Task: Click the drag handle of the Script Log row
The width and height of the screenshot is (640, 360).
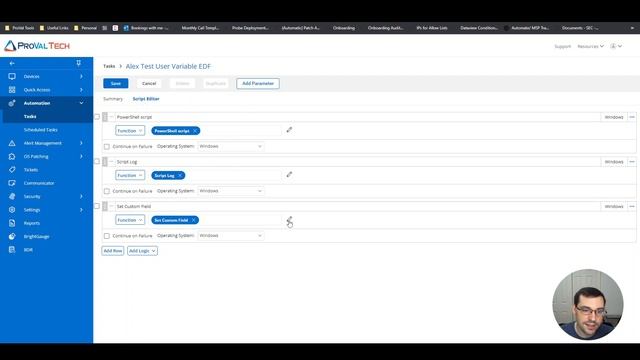Action: pos(105,162)
